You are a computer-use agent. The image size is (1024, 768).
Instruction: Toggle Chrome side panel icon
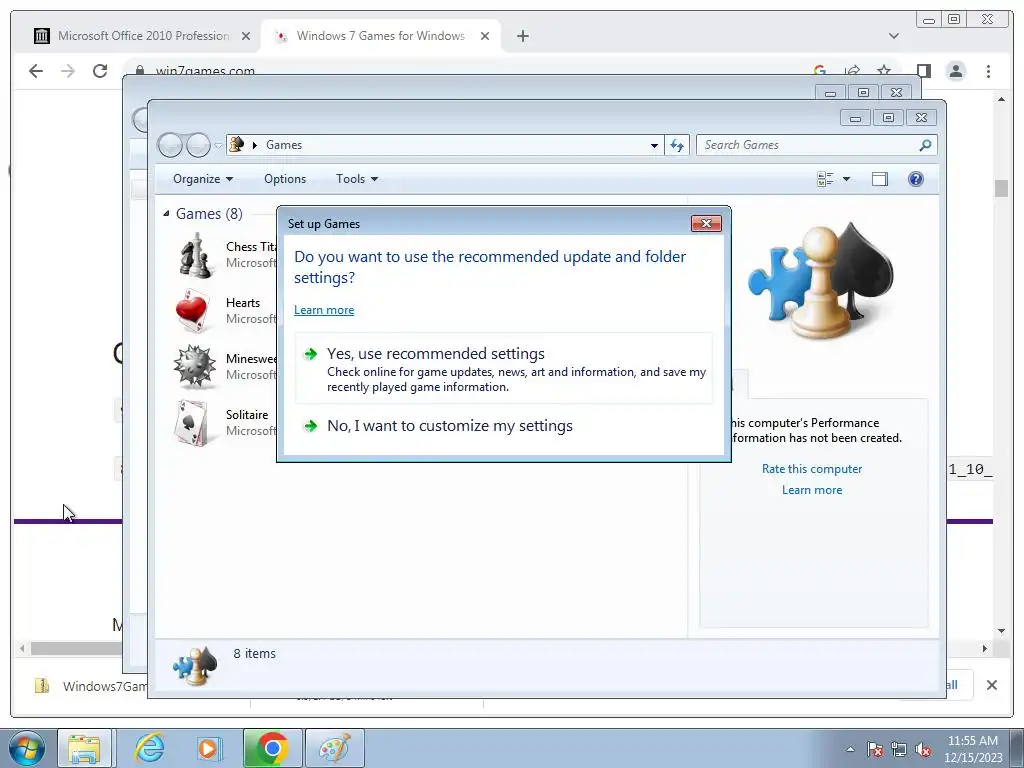(923, 71)
